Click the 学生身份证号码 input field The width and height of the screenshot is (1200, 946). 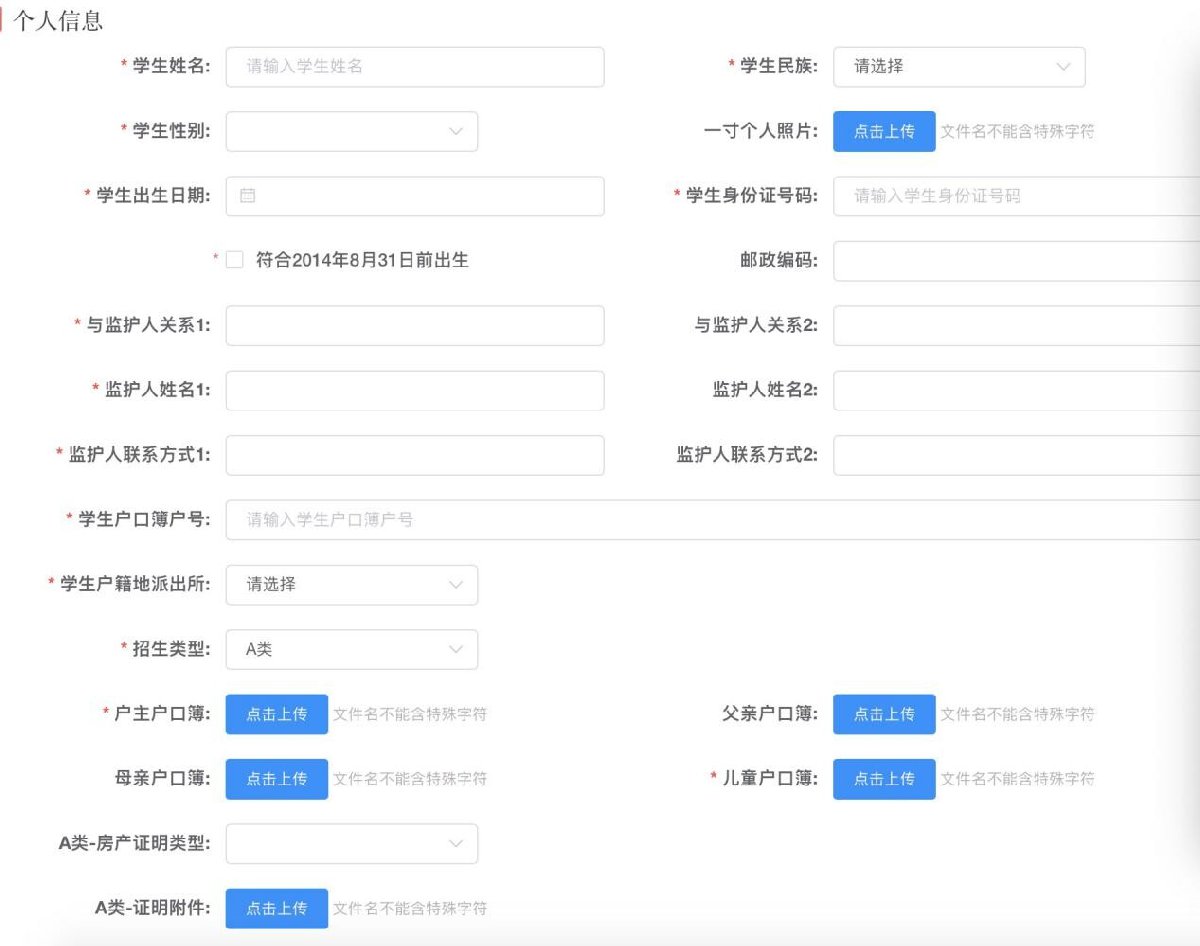pyautogui.click(x=1015, y=196)
